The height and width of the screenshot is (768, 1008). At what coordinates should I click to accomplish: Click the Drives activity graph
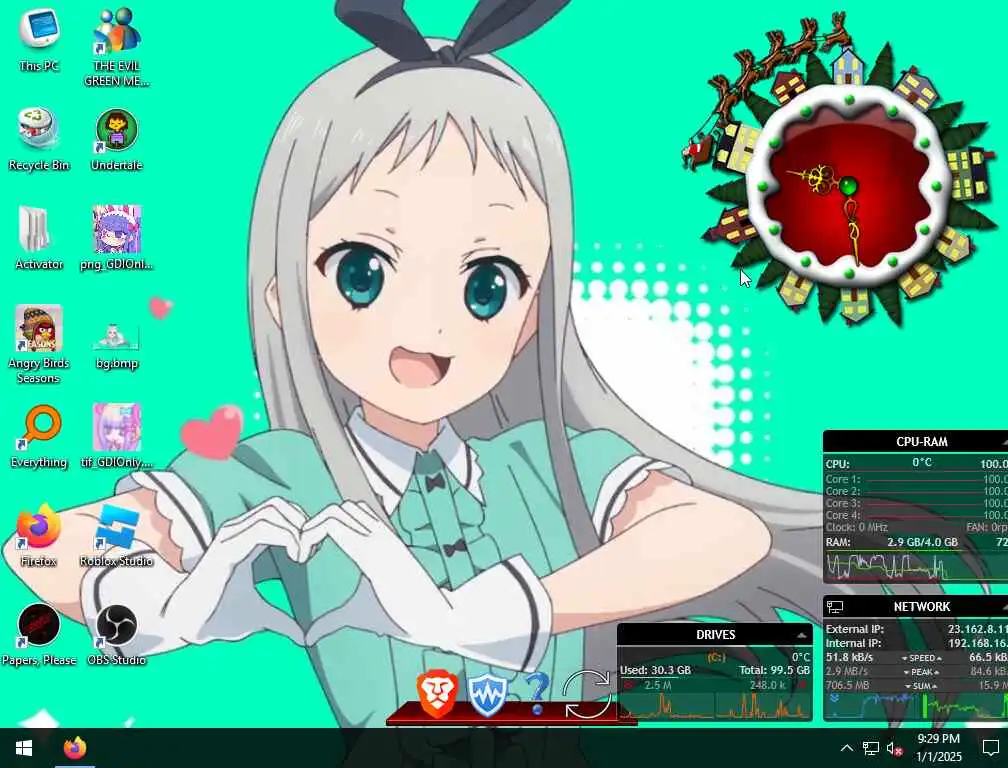715,705
